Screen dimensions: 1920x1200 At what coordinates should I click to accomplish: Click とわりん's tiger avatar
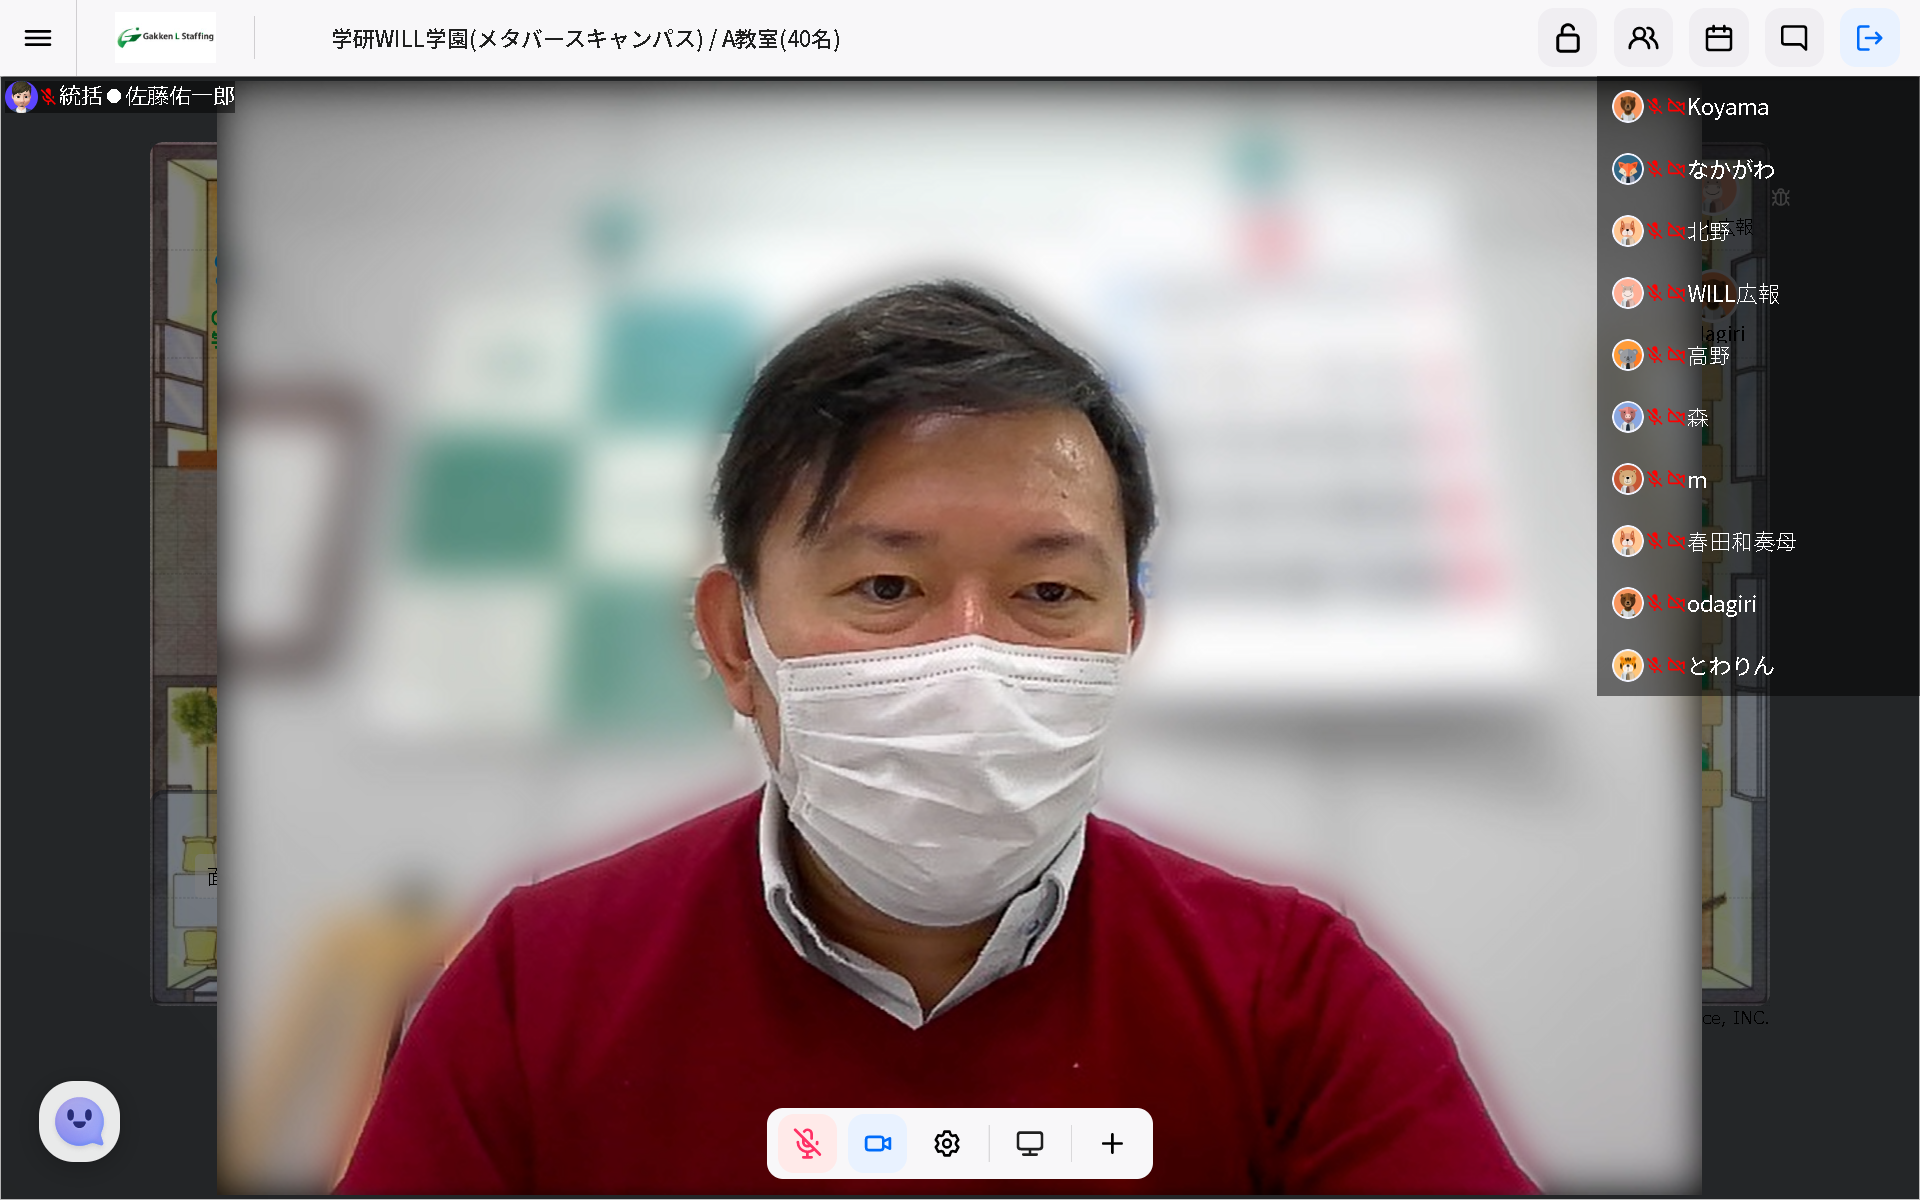1627,665
